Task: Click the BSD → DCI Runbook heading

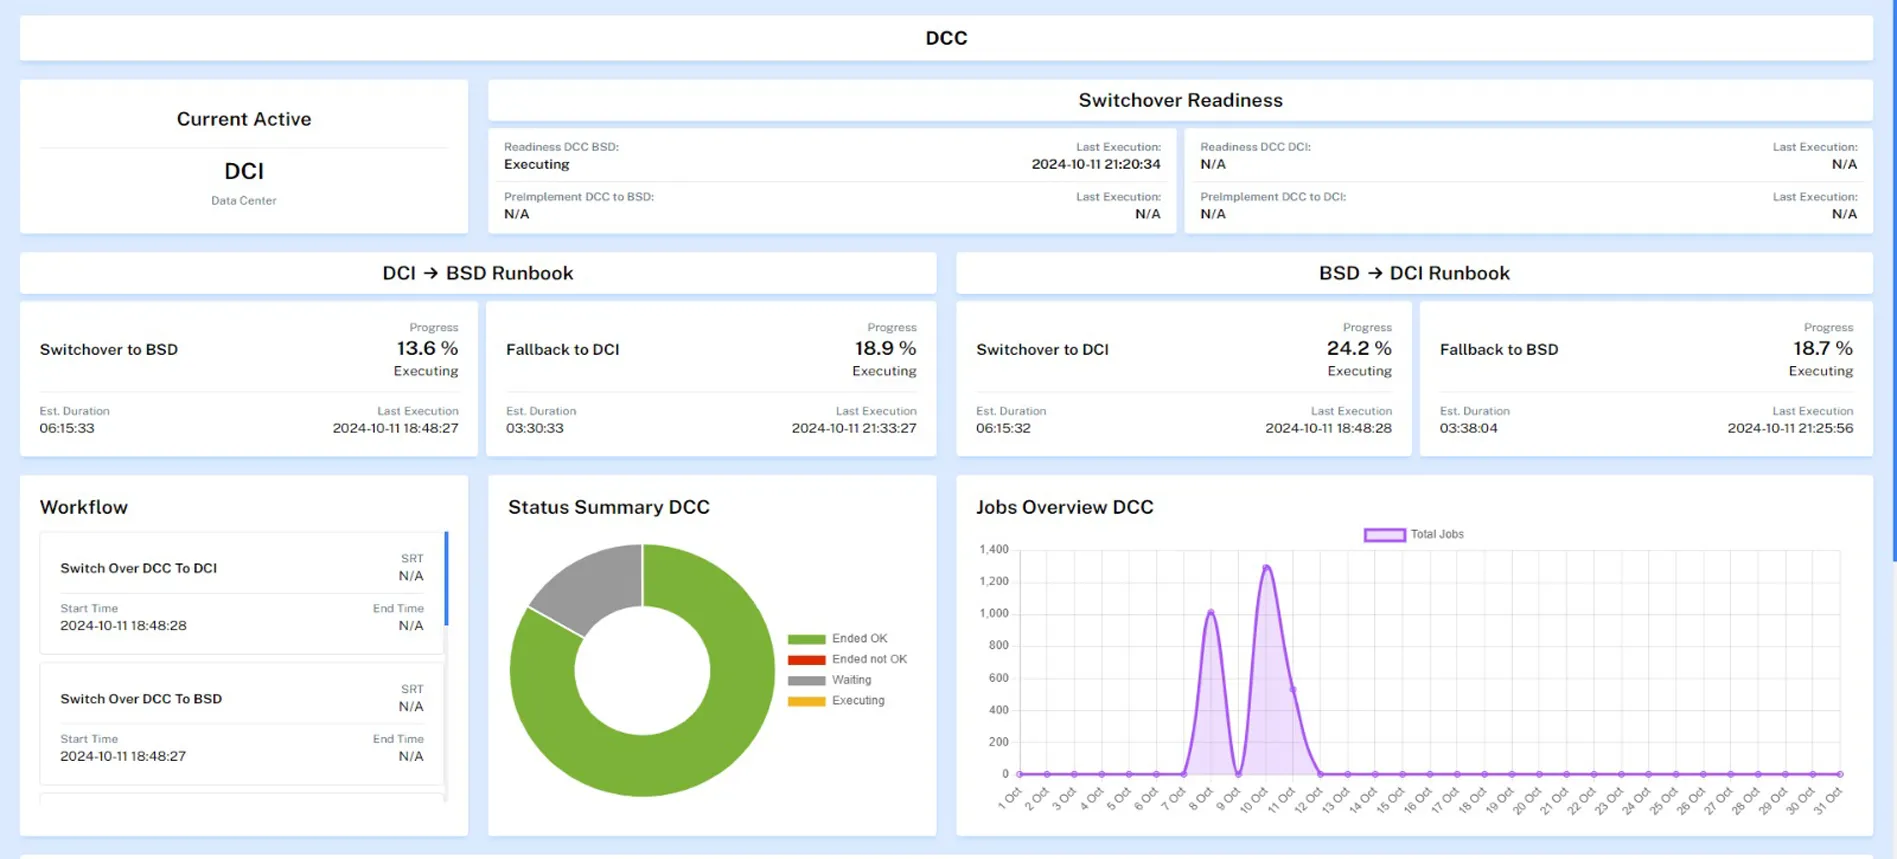Action: (x=1414, y=273)
